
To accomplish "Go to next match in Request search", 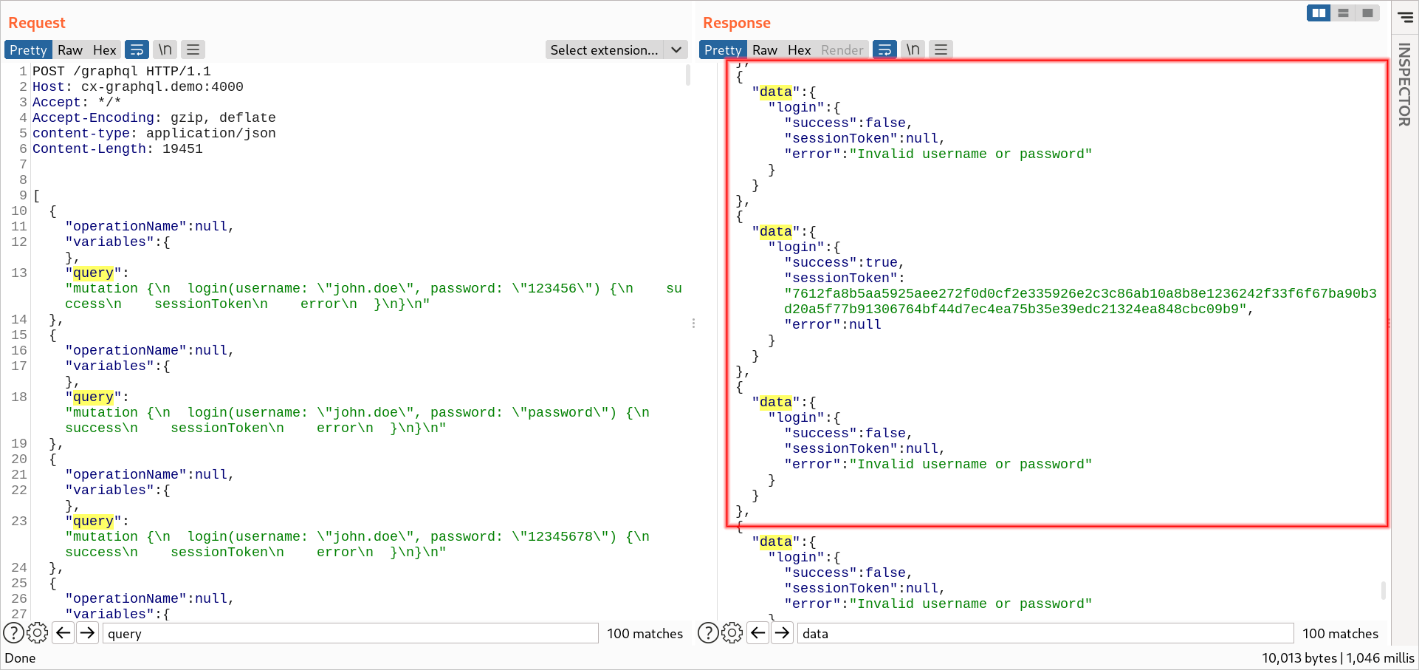I will coord(87,633).
